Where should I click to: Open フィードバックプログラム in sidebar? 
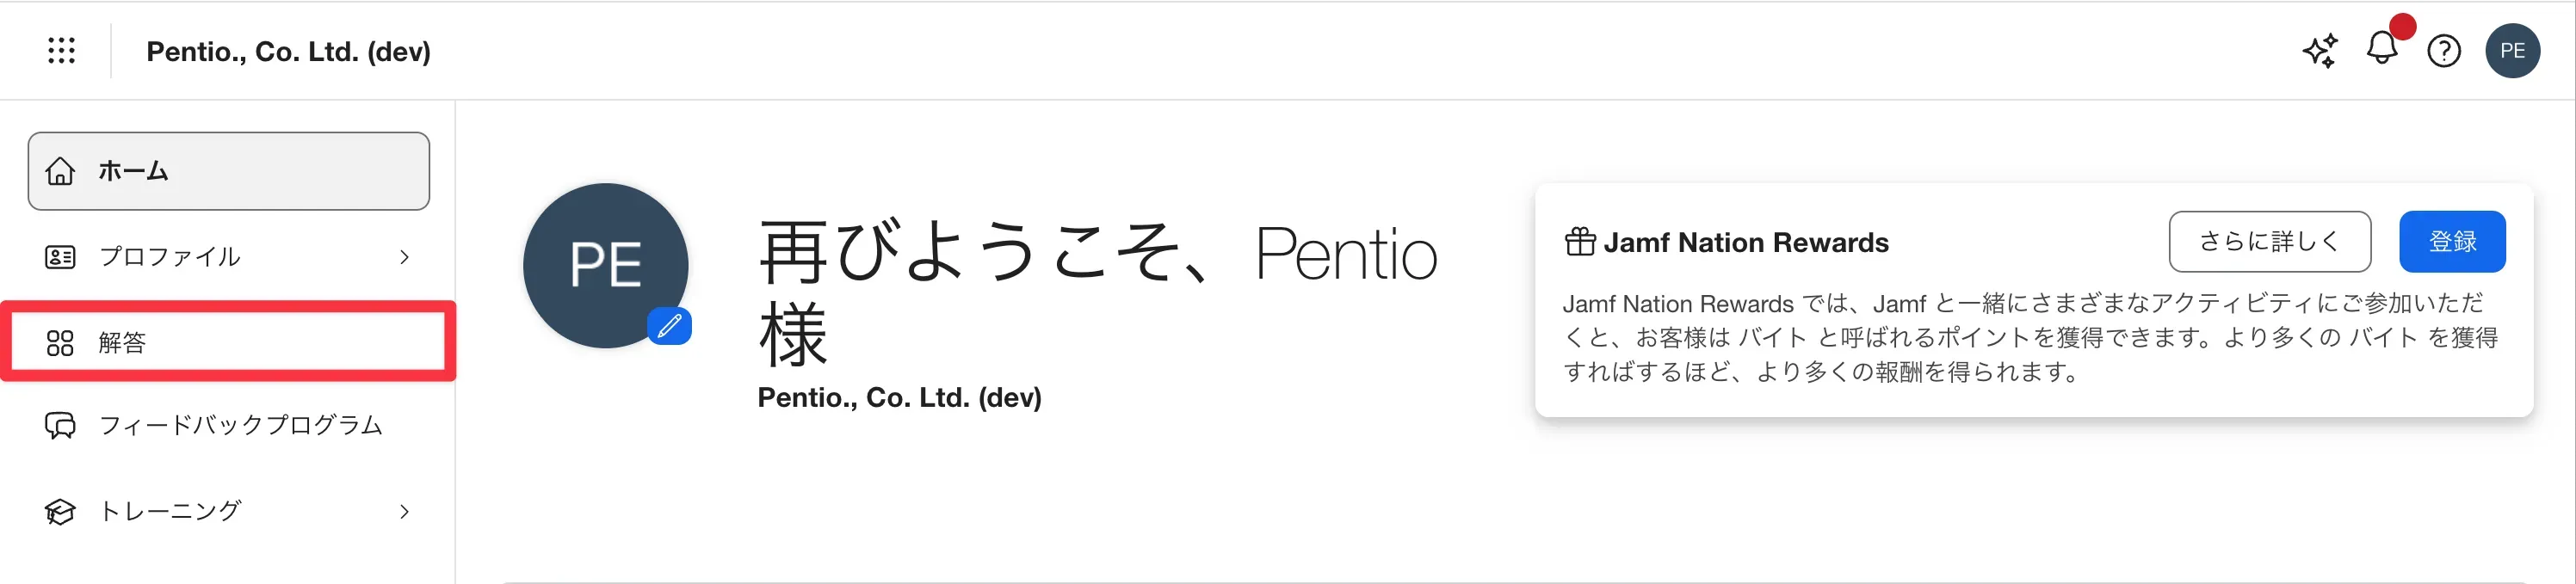(x=240, y=425)
